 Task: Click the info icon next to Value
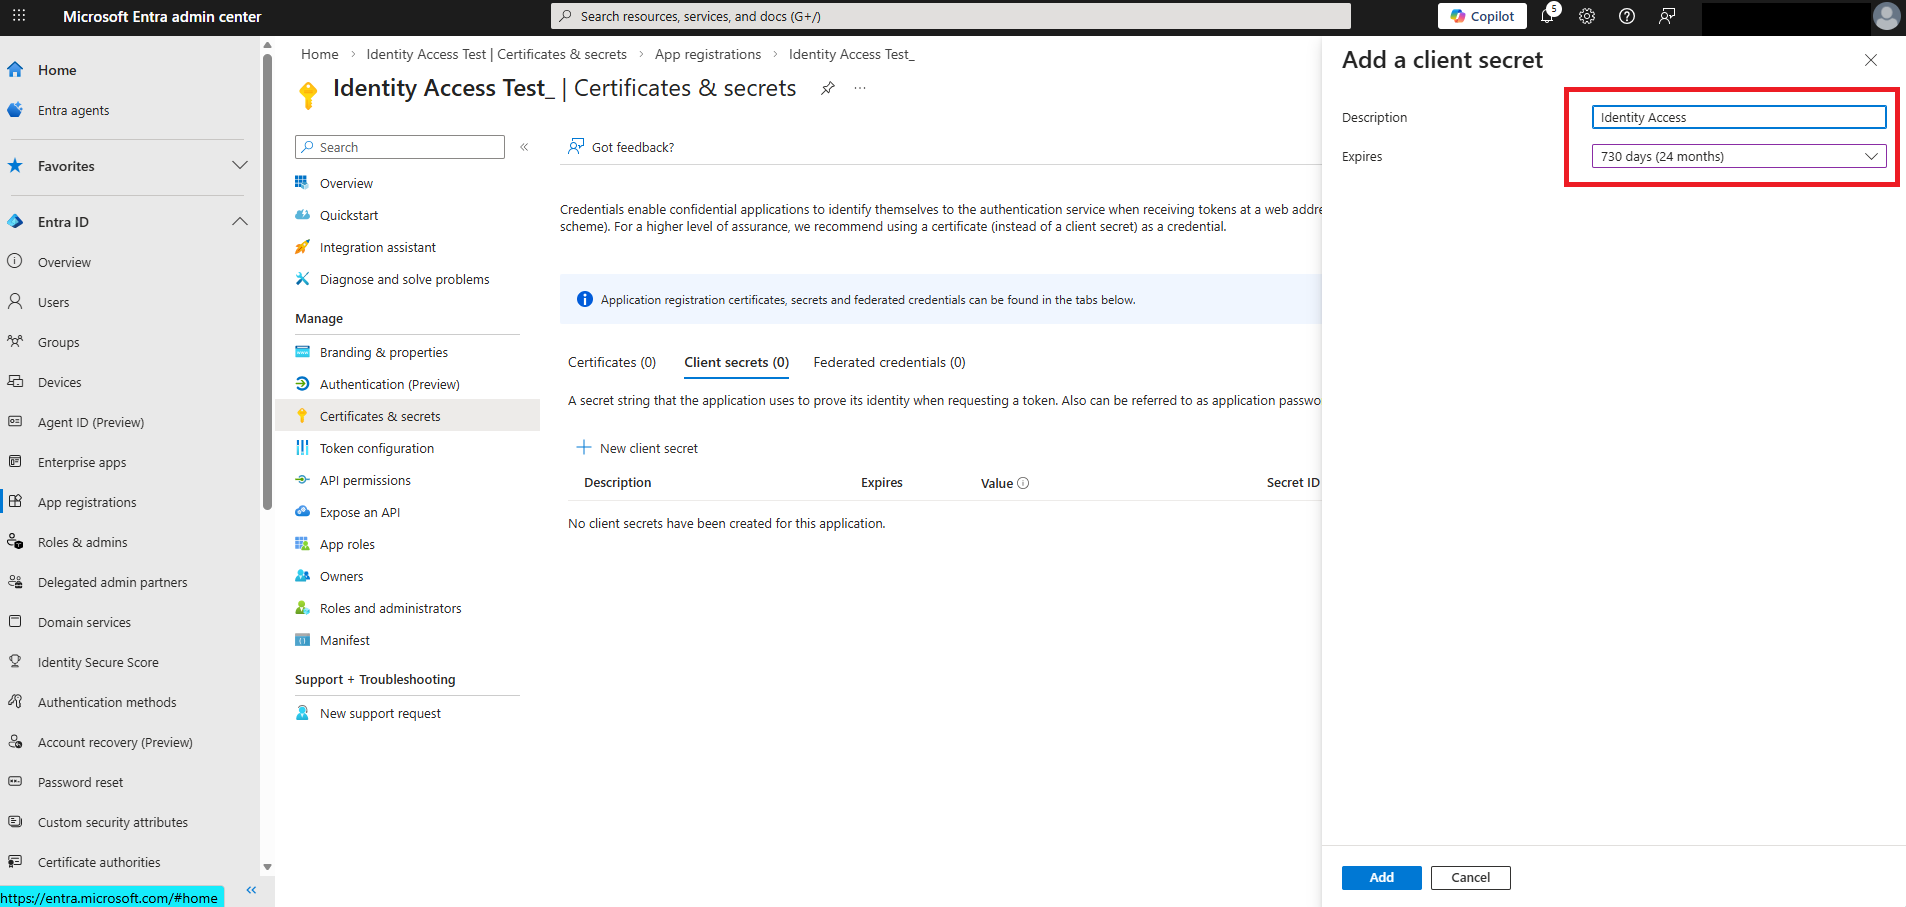coord(1023,483)
